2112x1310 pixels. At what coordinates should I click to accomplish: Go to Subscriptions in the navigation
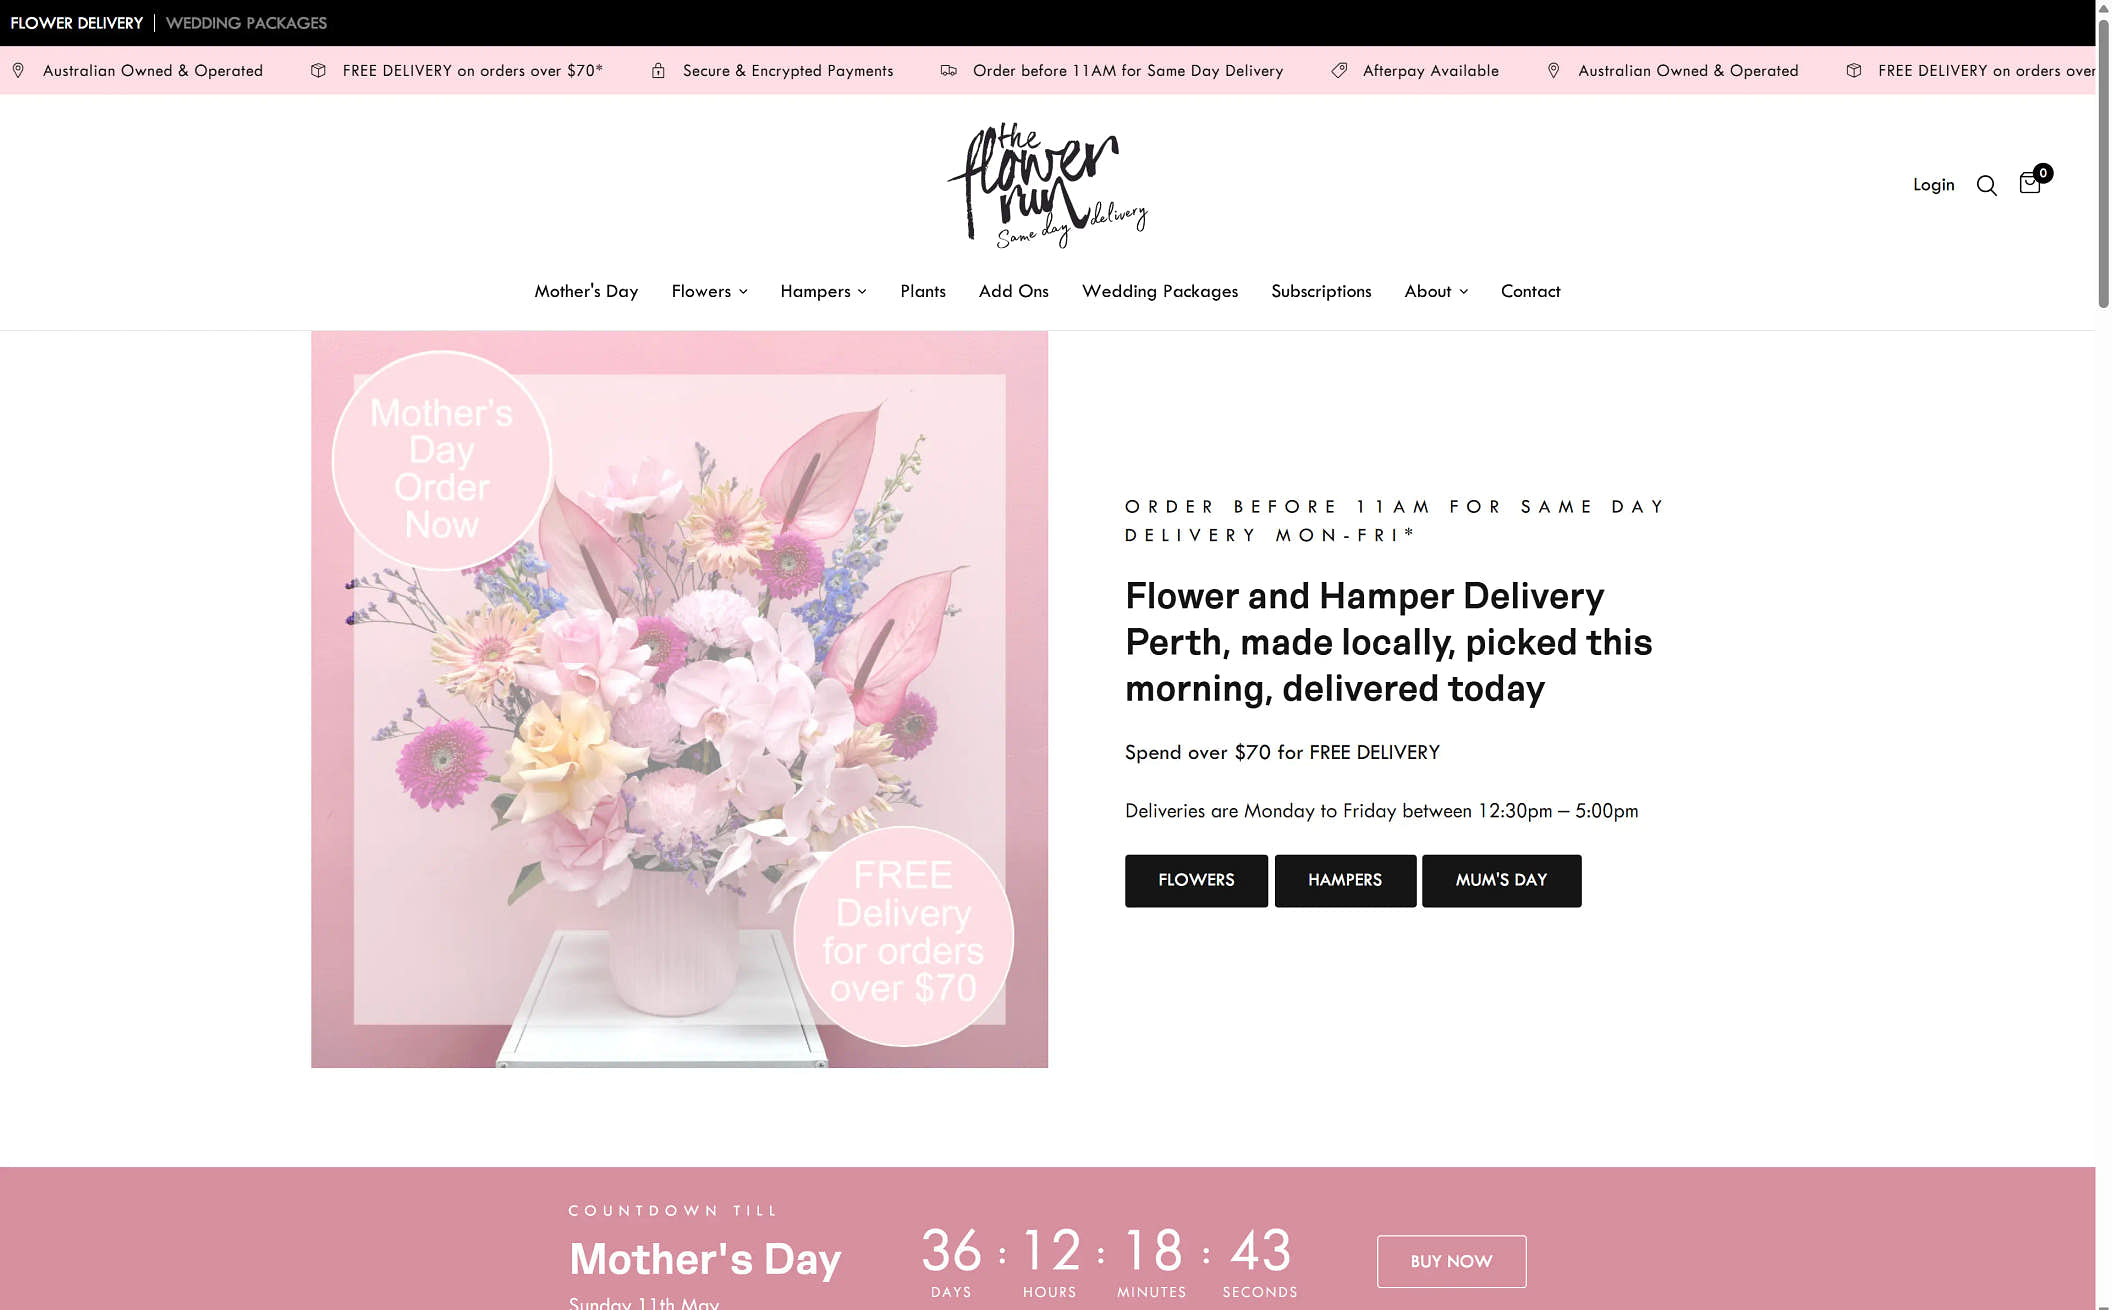click(1321, 291)
